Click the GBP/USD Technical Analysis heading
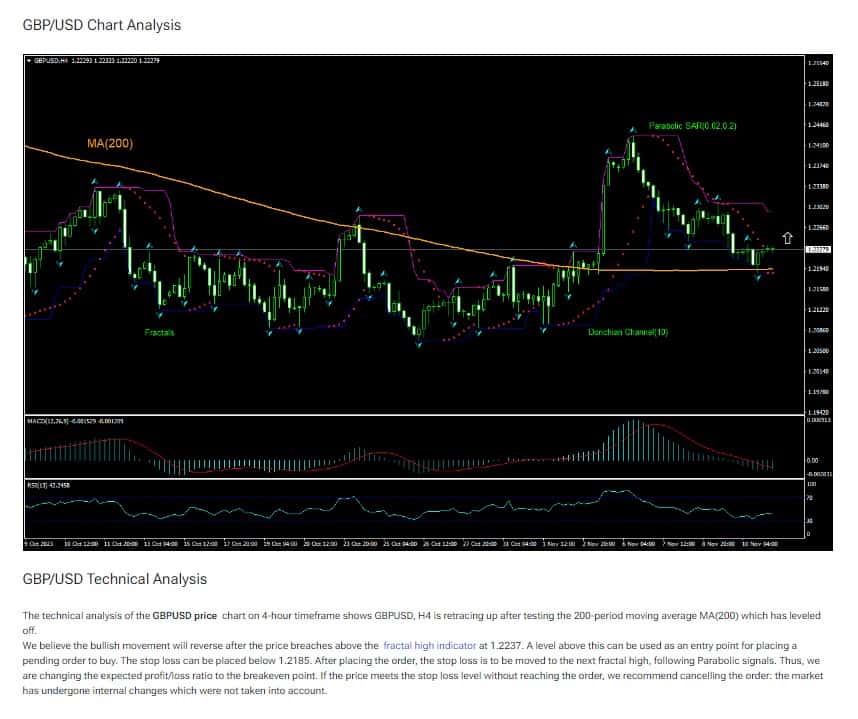The image size is (858, 719). [115, 579]
